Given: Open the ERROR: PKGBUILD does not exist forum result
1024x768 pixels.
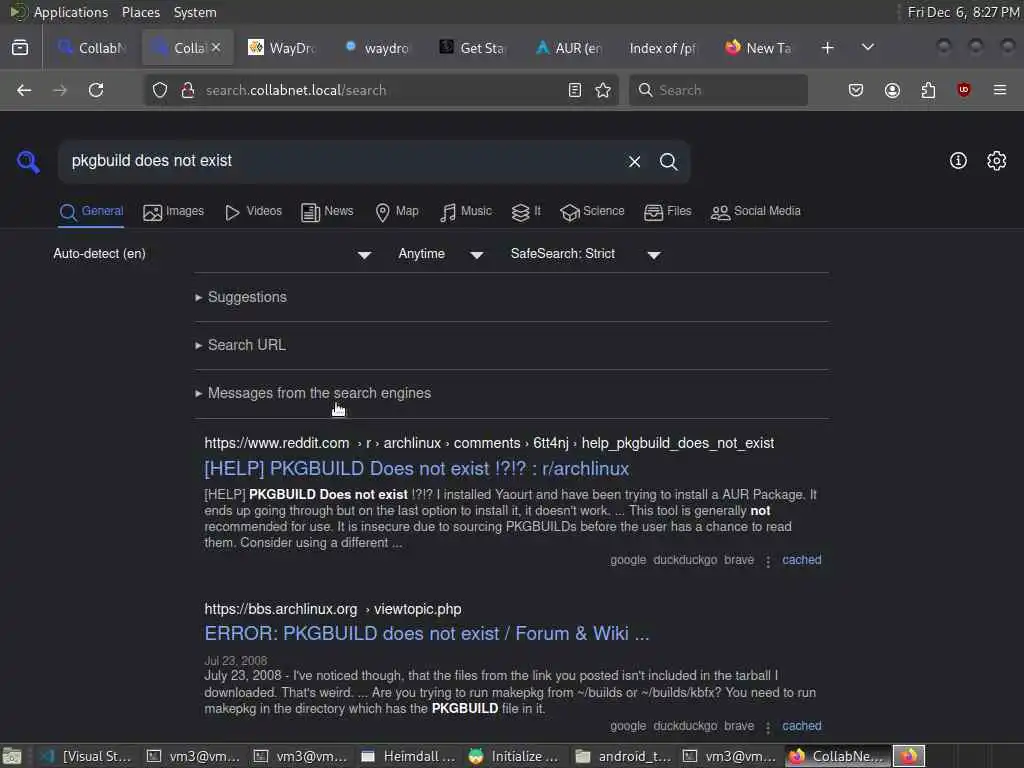Looking at the screenshot, I should pos(427,633).
